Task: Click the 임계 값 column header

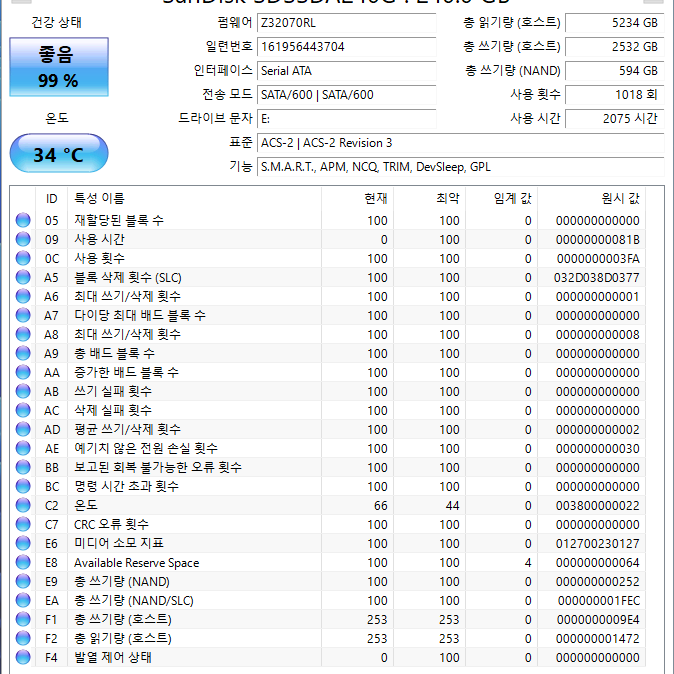Action: tap(502, 199)
